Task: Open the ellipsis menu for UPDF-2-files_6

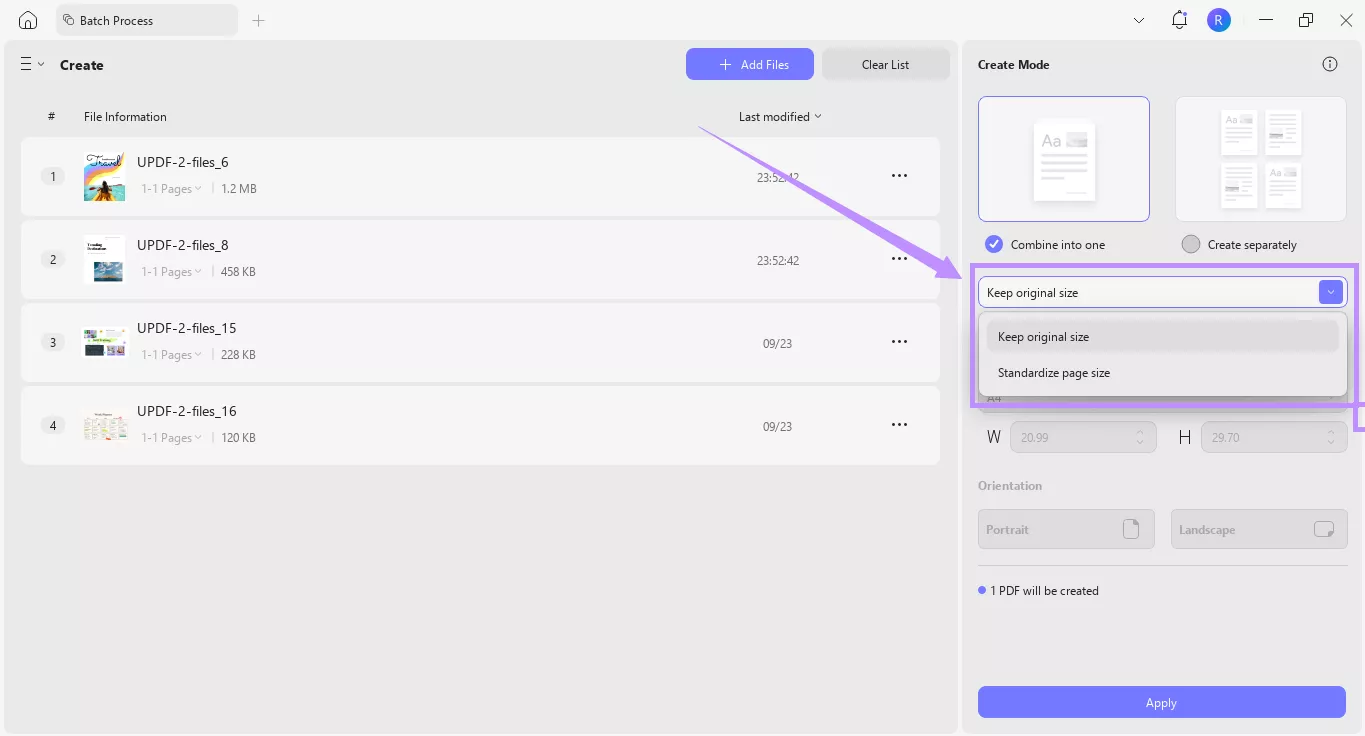Action: tap(898, 175)
